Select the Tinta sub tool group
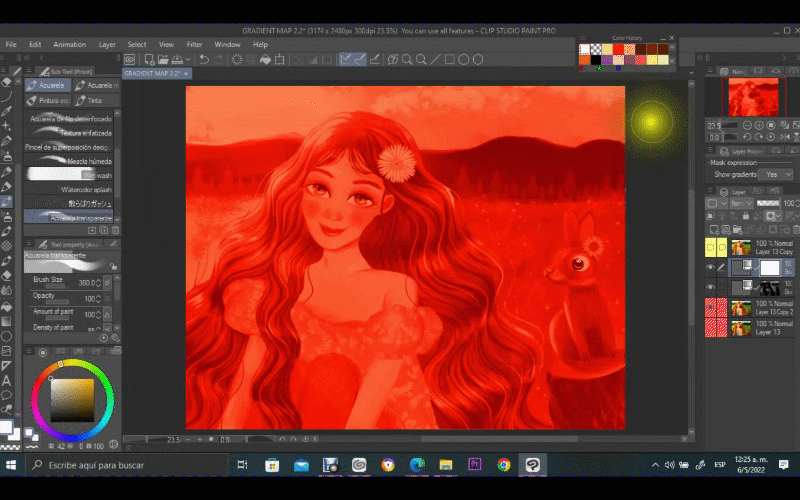The image size is (800, 500). click(94, 101)
